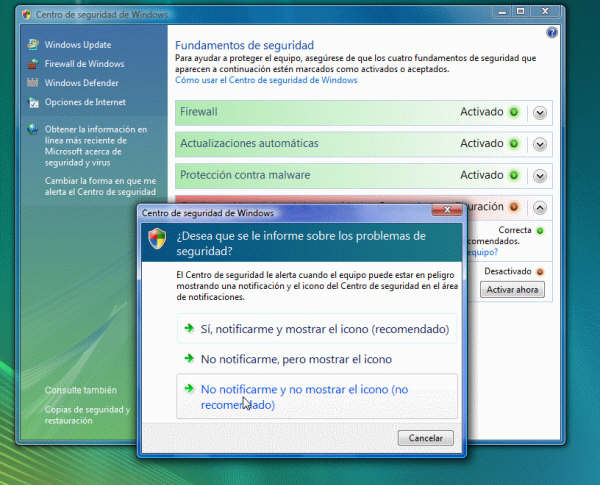This screenshot has width=600, height=485.
Task: Open Cómo usar el Centro de seguridad link
Action: [266, 80]
